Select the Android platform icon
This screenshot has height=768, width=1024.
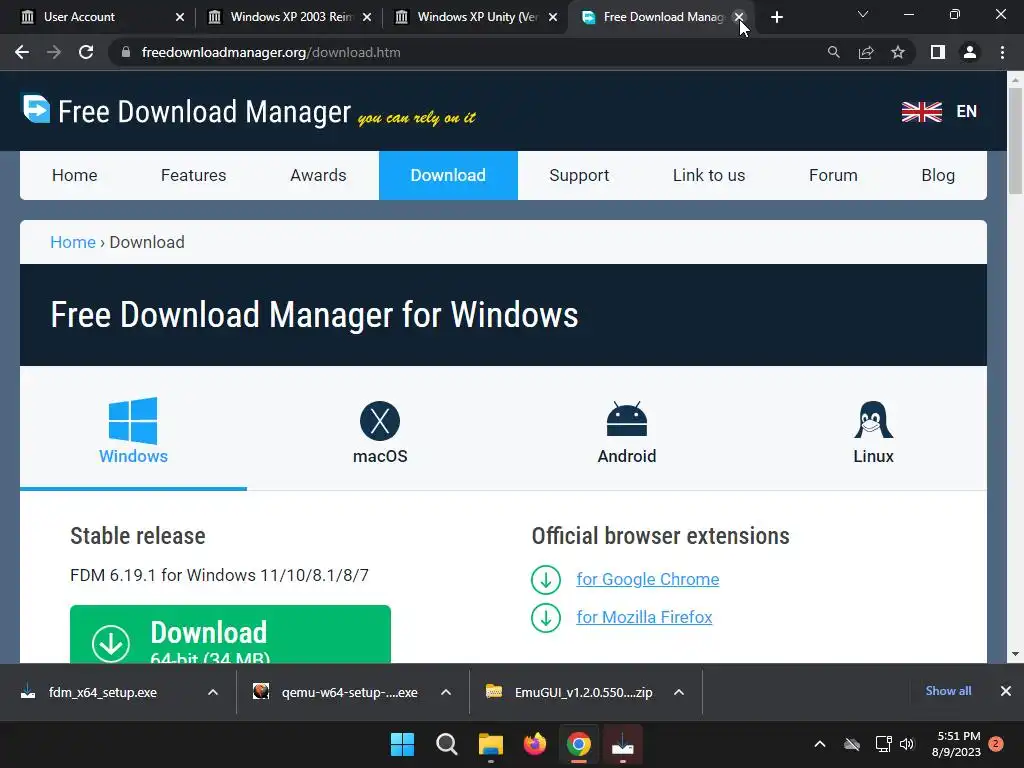click(626, 419)
